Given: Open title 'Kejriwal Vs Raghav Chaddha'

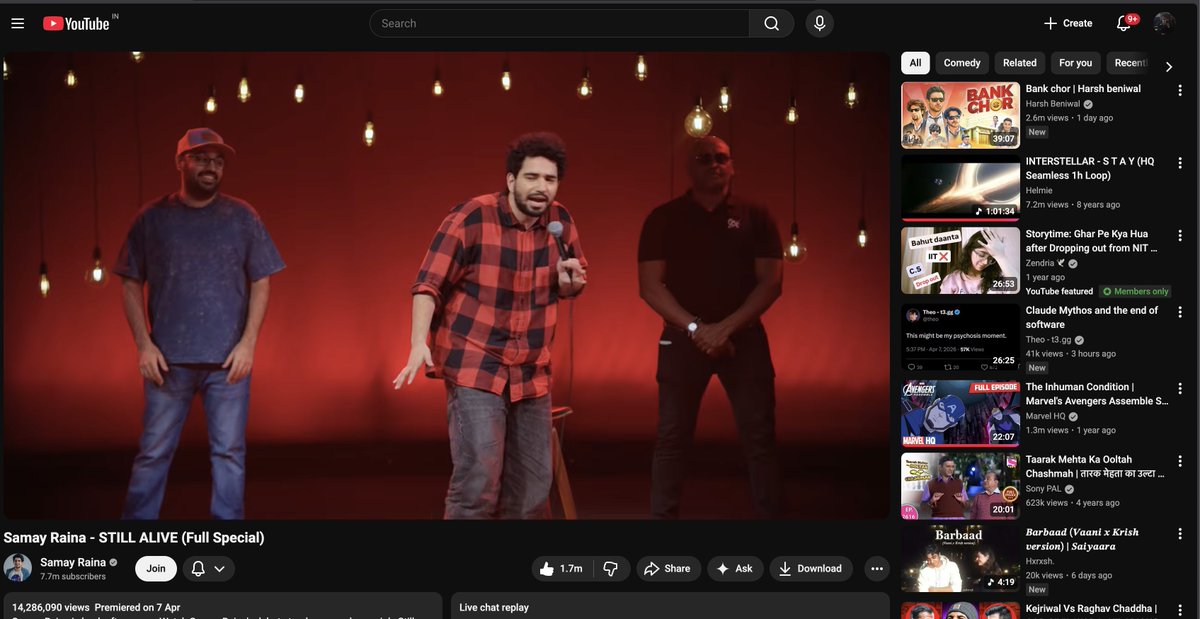Looking at the screenshot, I should 1091,609.
